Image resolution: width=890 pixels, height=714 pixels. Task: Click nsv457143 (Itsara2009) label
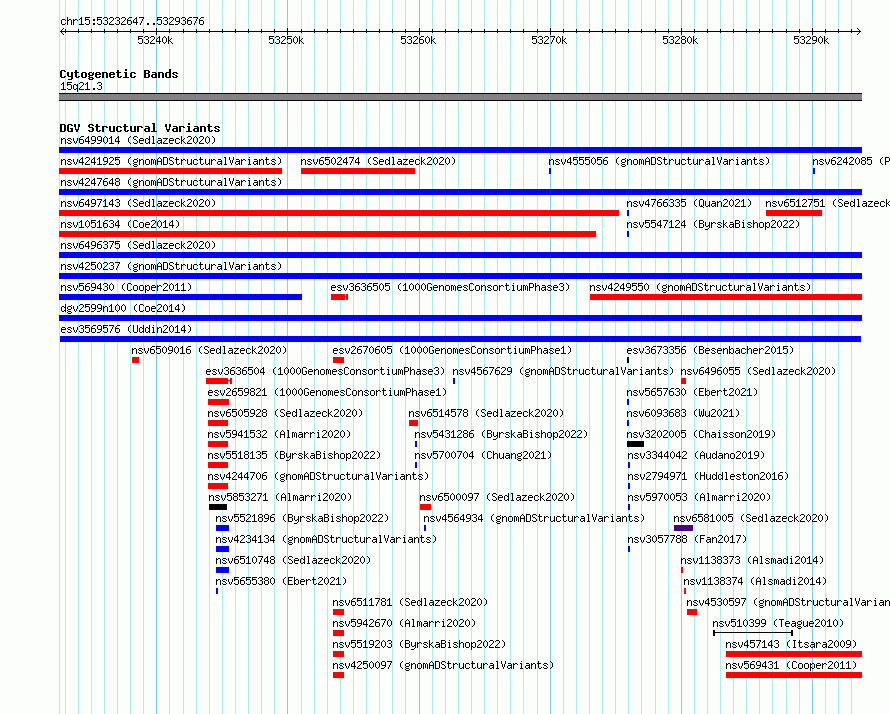(791, 644)
